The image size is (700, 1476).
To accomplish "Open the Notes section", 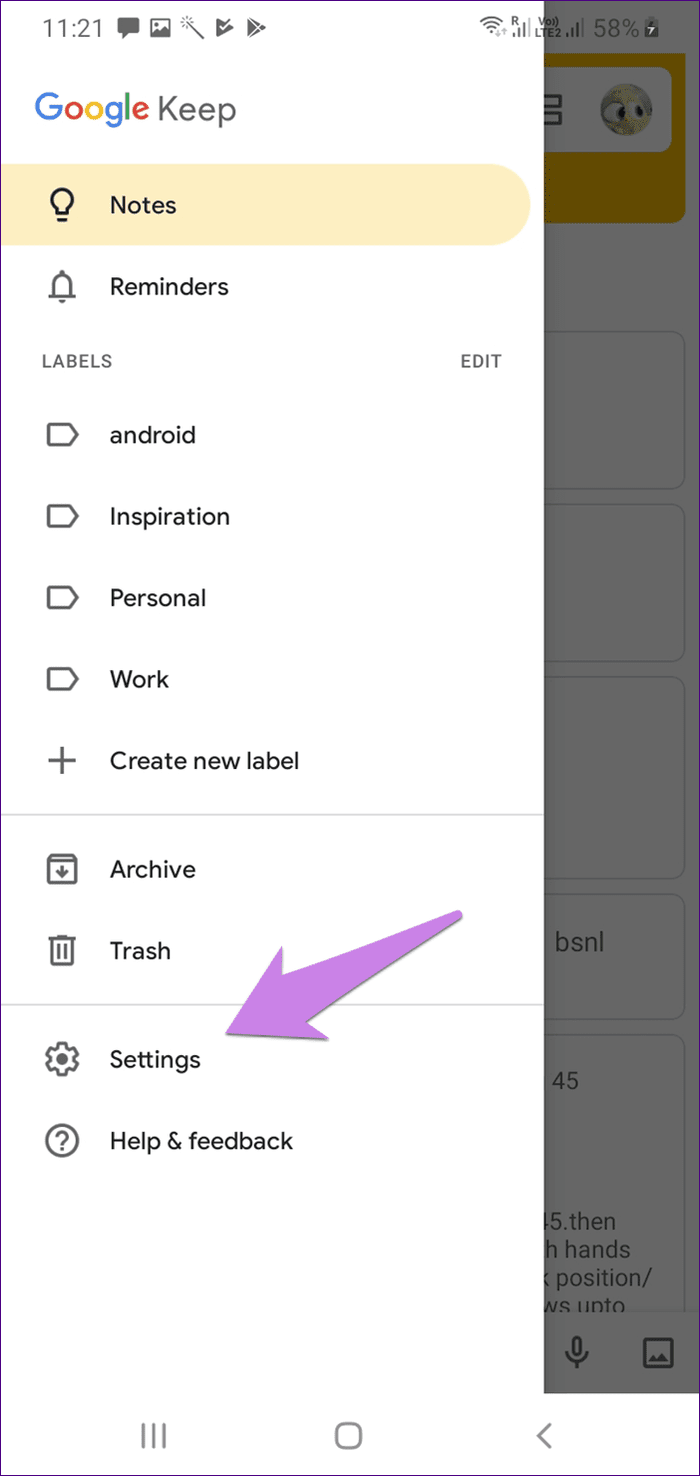I will click(265, 205).
